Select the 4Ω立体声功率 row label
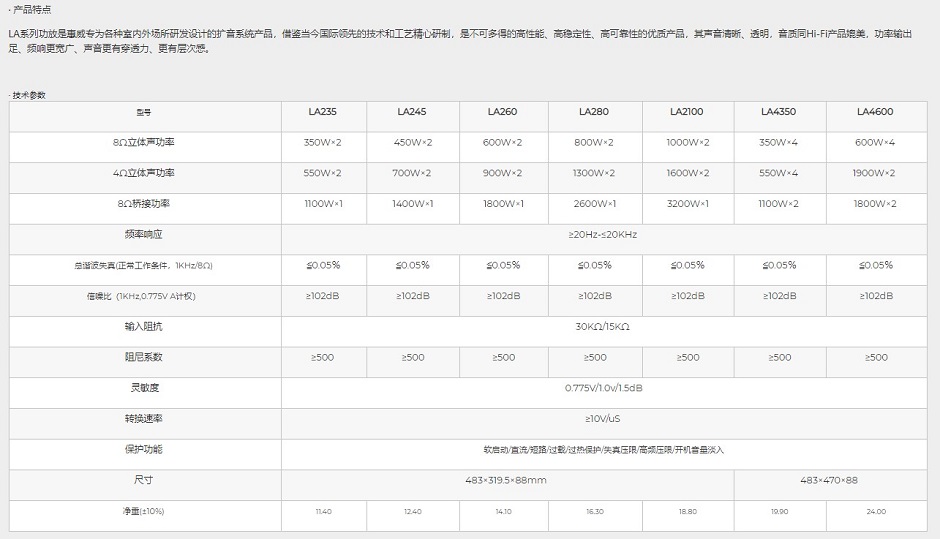Image resolution: width=940 pixels, height=539 pixels. point(144,173)
